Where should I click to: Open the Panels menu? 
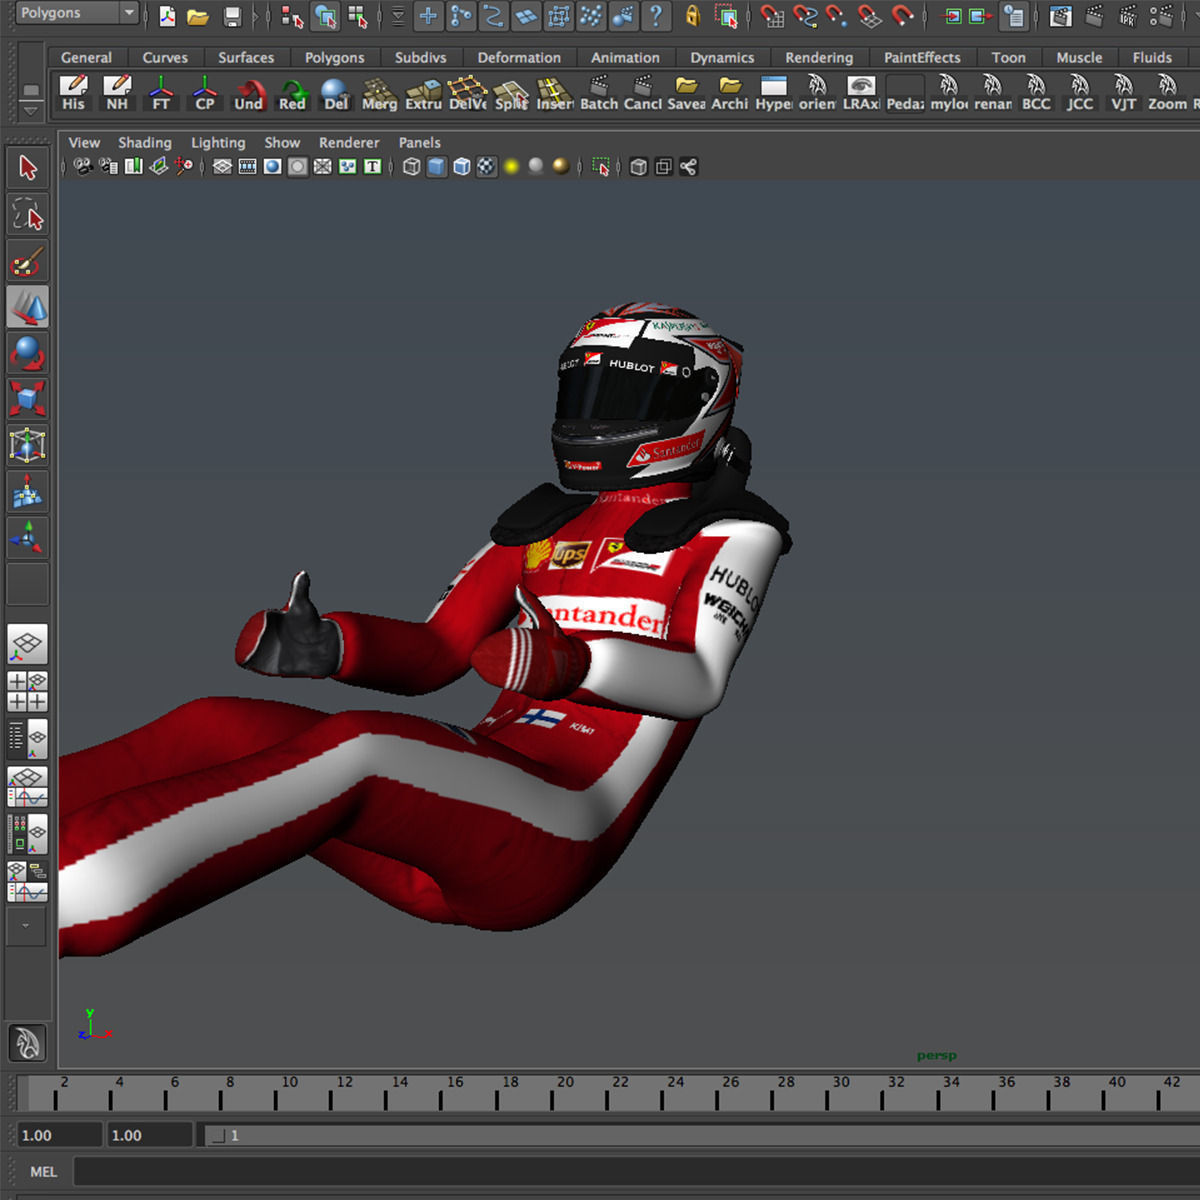[419, 143]
